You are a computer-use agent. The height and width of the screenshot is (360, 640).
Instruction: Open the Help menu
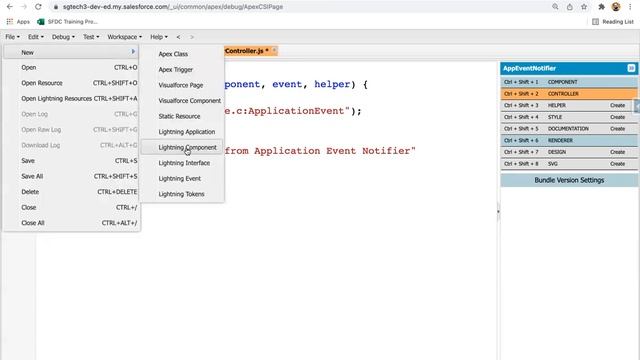point(159,37)
